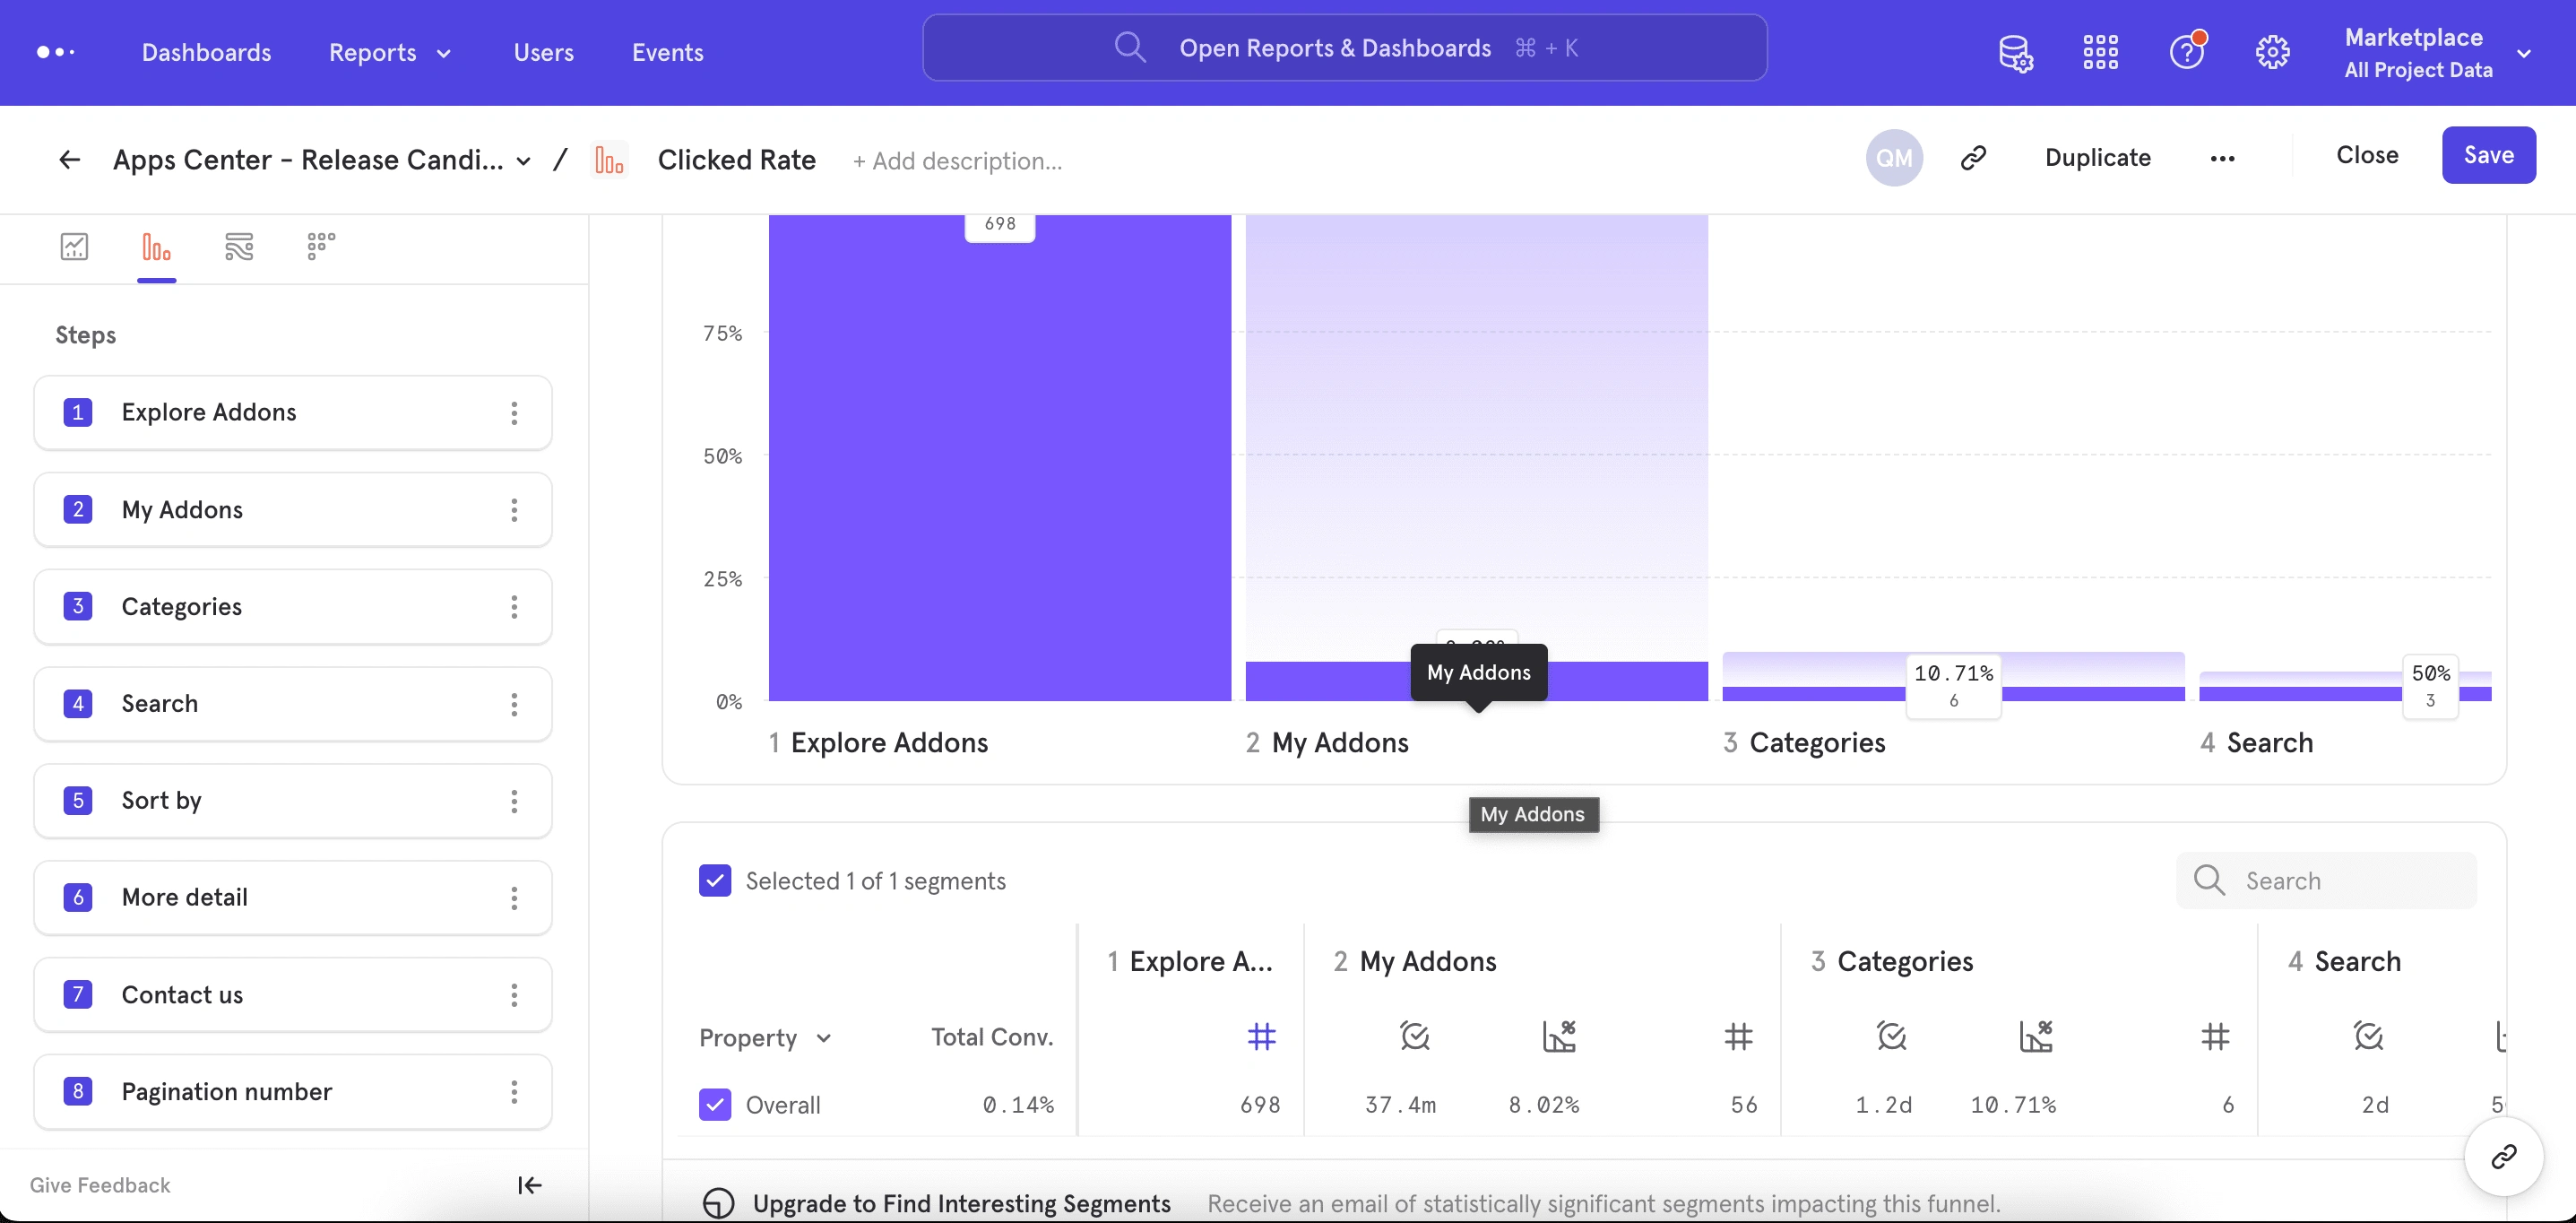Click Duplicate report button
Image resolution: width=2576 pixels, height=1223 pixels.
click(x=2097, y=157)
